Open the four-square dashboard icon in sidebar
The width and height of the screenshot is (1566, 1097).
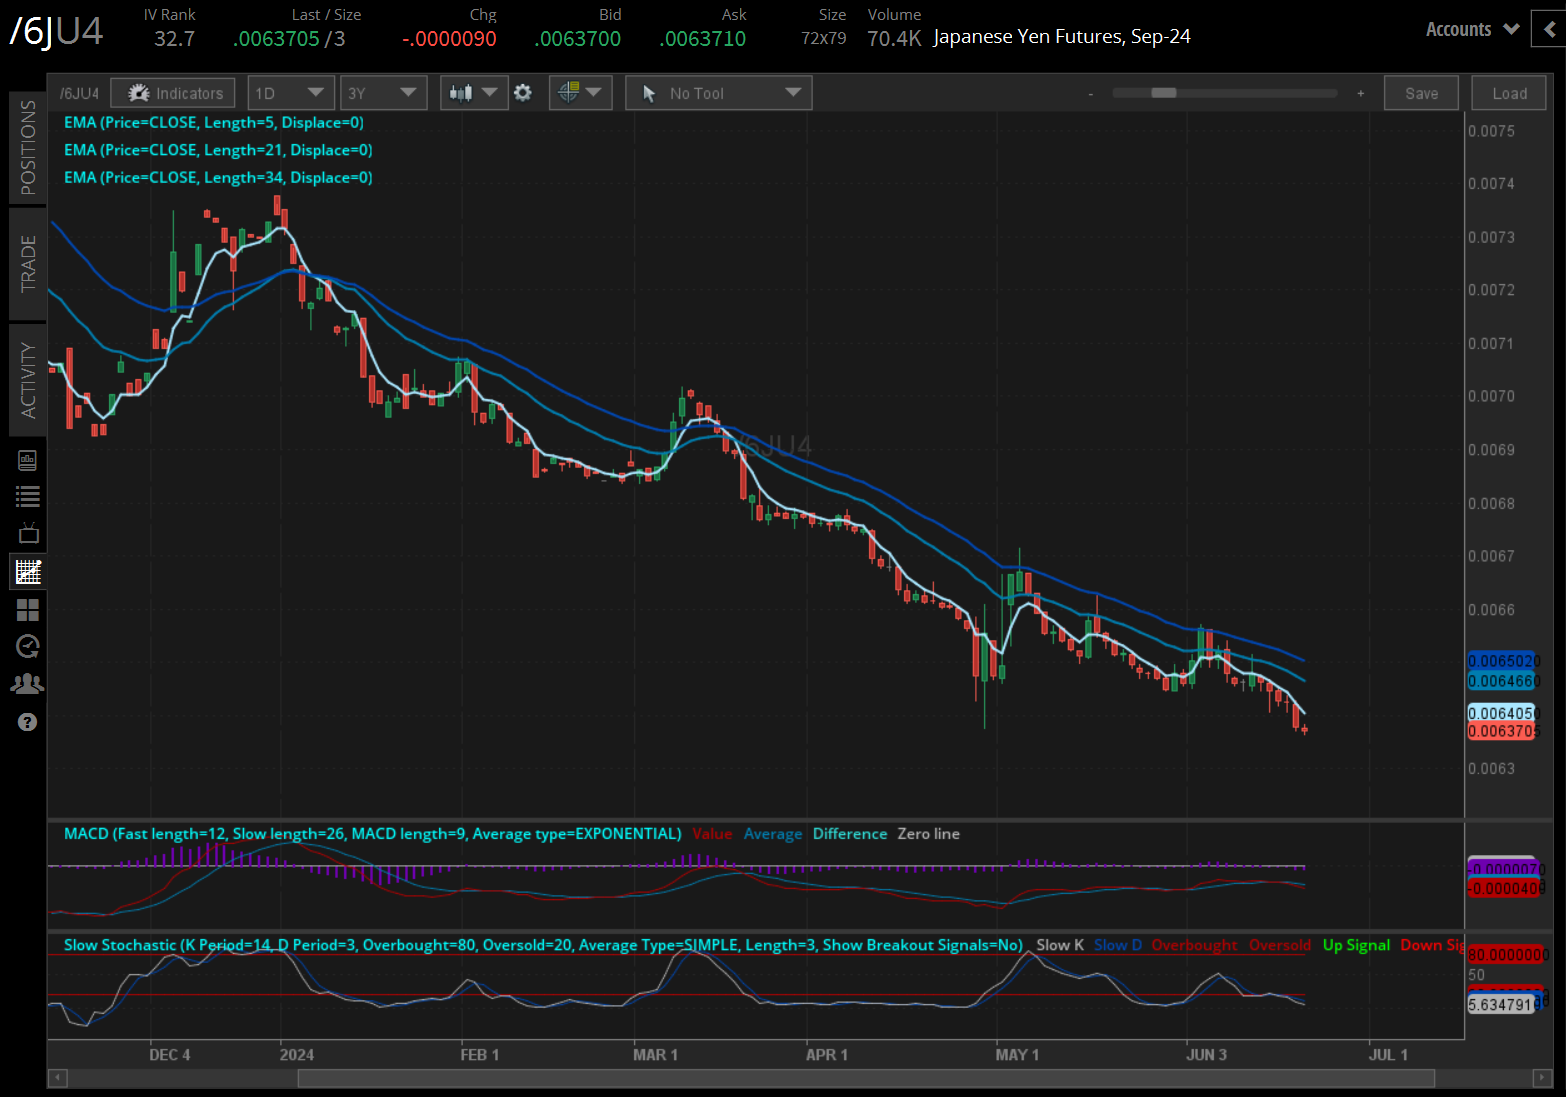[x=28, y=610]
